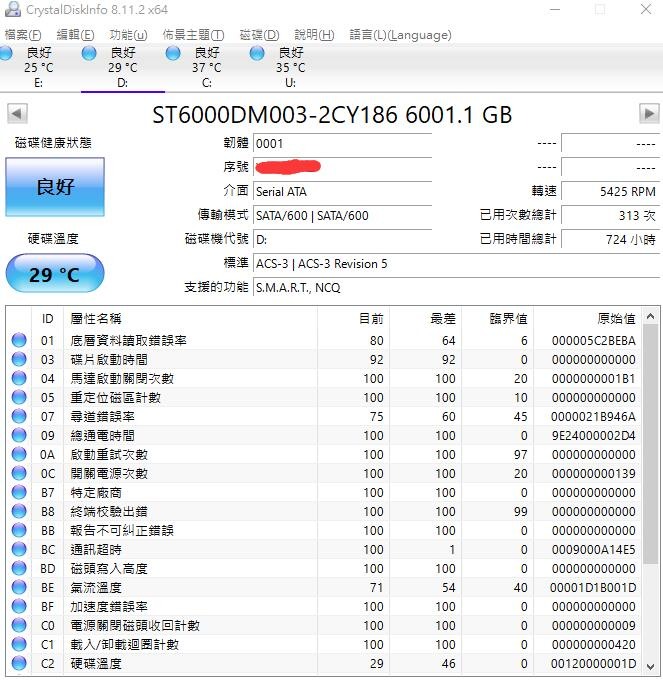Click the rotation rate value 5425 RPM
This screenshot has height=680, width=663.
click(611, 191)
